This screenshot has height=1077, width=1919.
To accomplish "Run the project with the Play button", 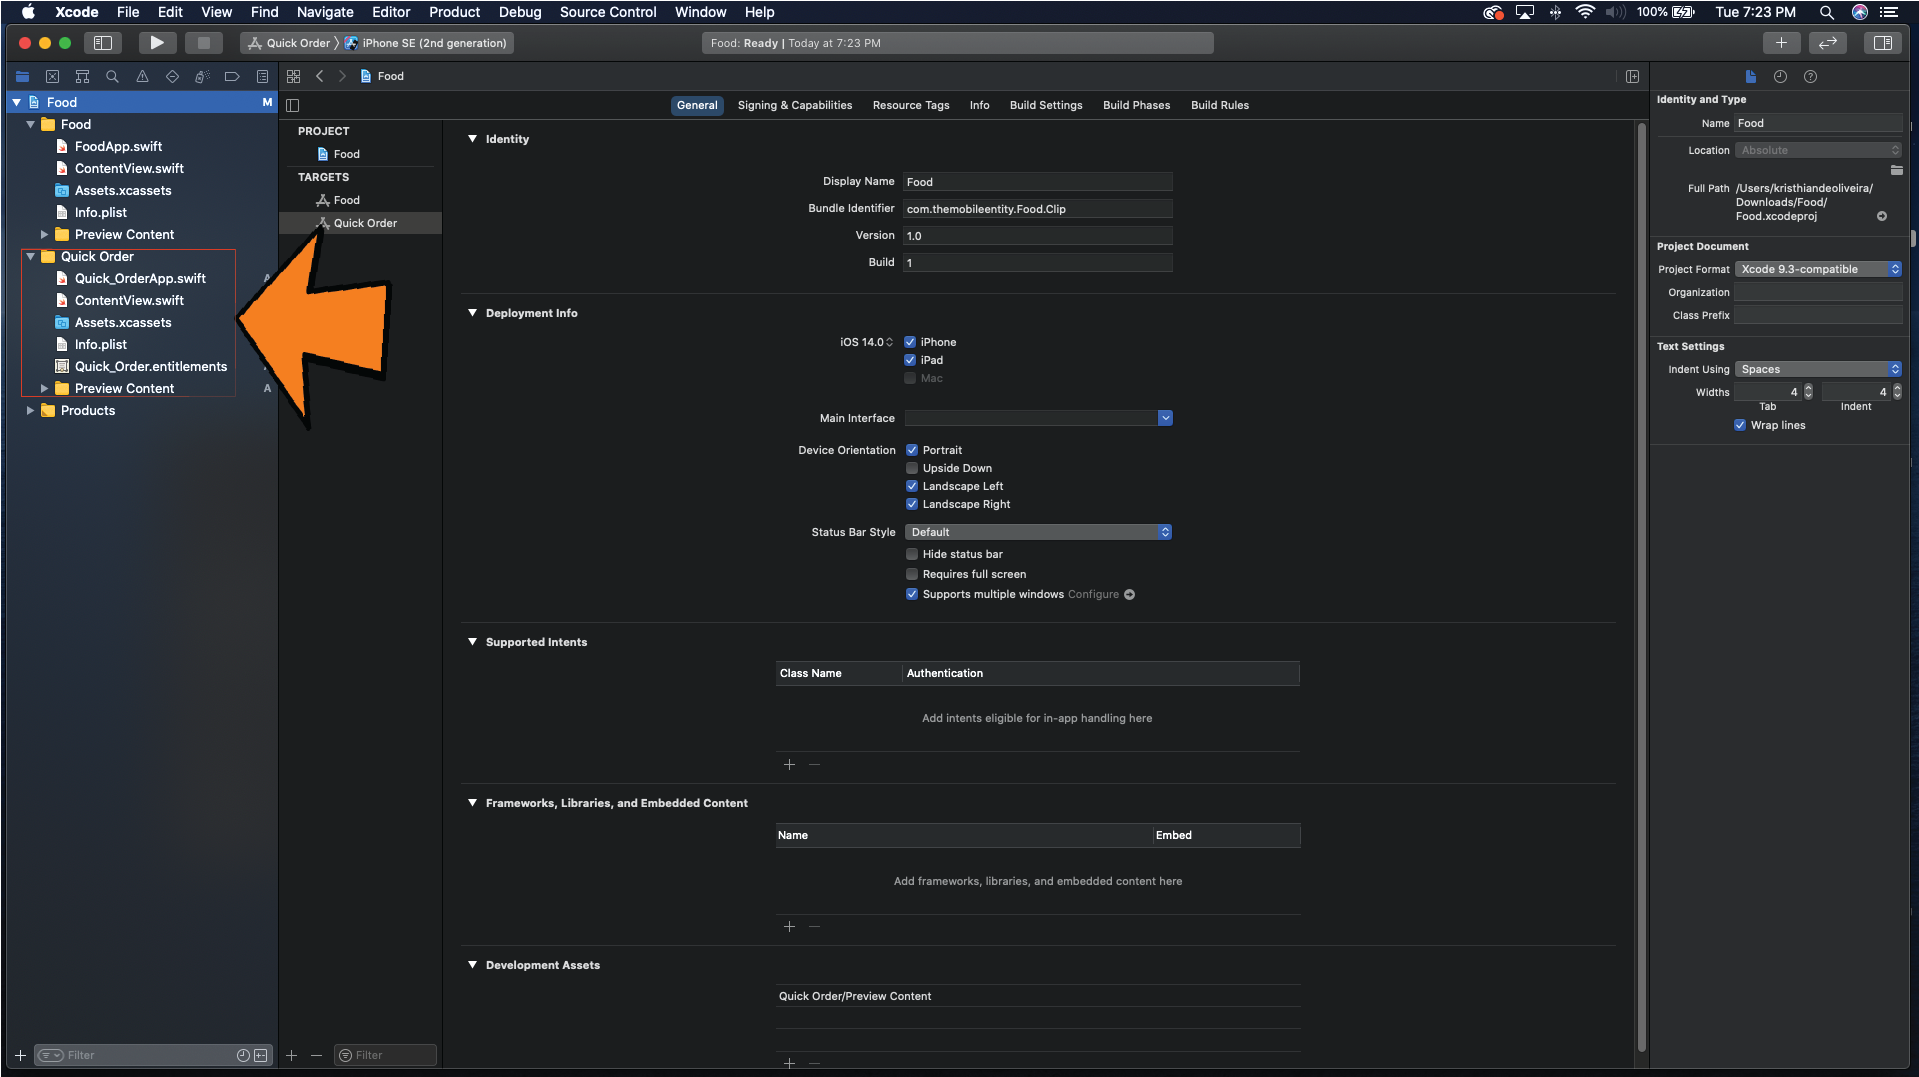I will click(157, 43).
